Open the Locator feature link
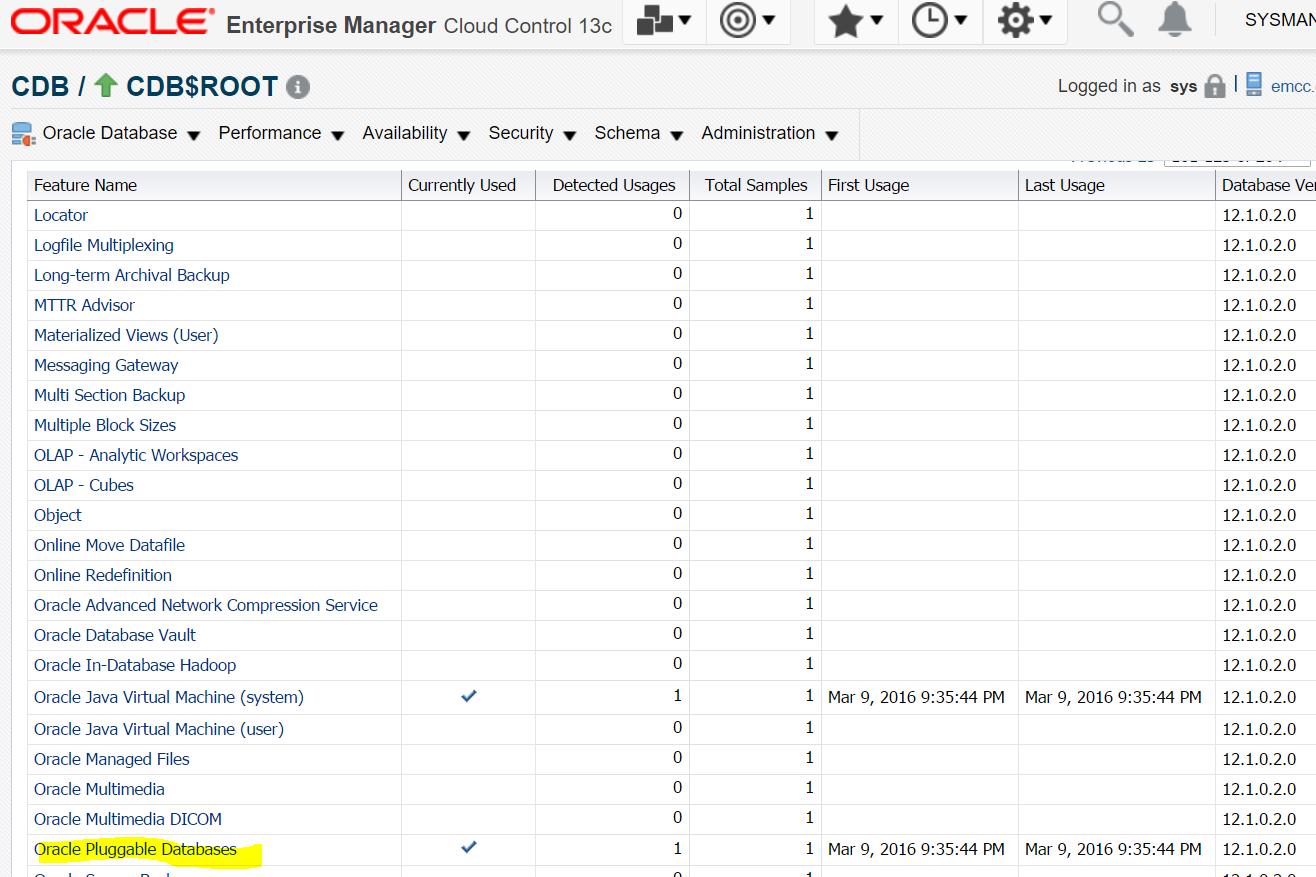This screenshot has width=1316, height=877. pyautogui.click(x=61, y=215)
